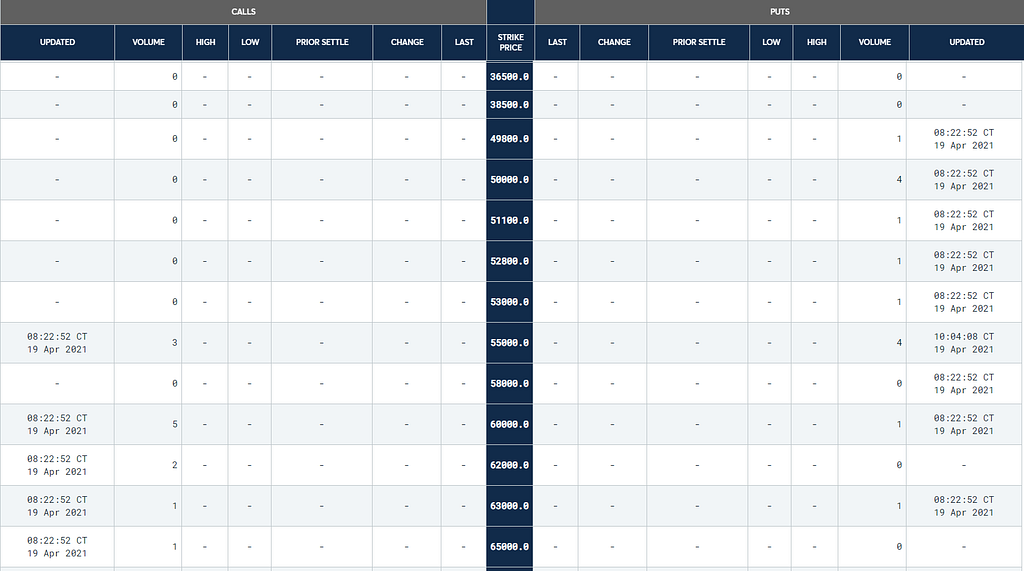Screen dimensions: 1024x571
Task: Click calls updated time in 63000.0 row
Action: click(x=57, y=506)
